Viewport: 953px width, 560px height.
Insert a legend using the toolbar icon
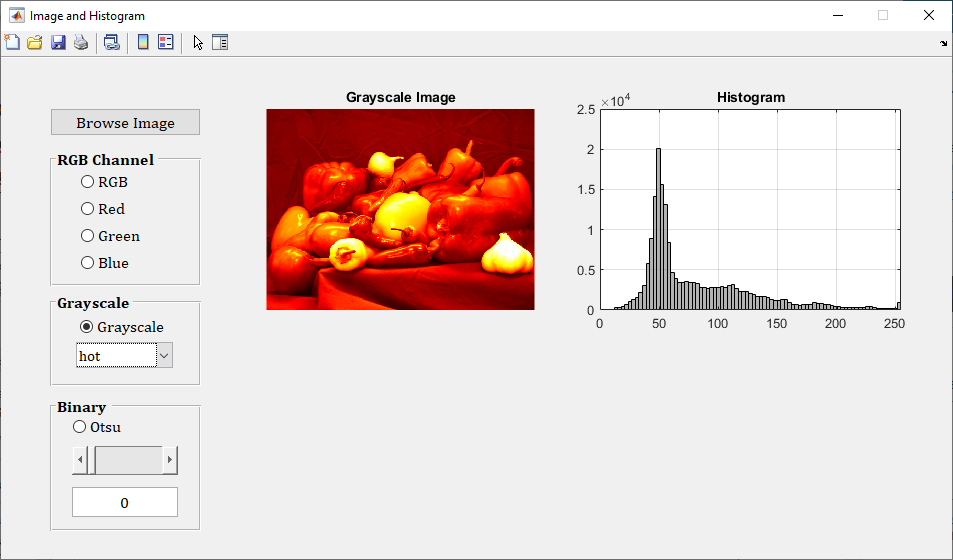pos(166,42)
